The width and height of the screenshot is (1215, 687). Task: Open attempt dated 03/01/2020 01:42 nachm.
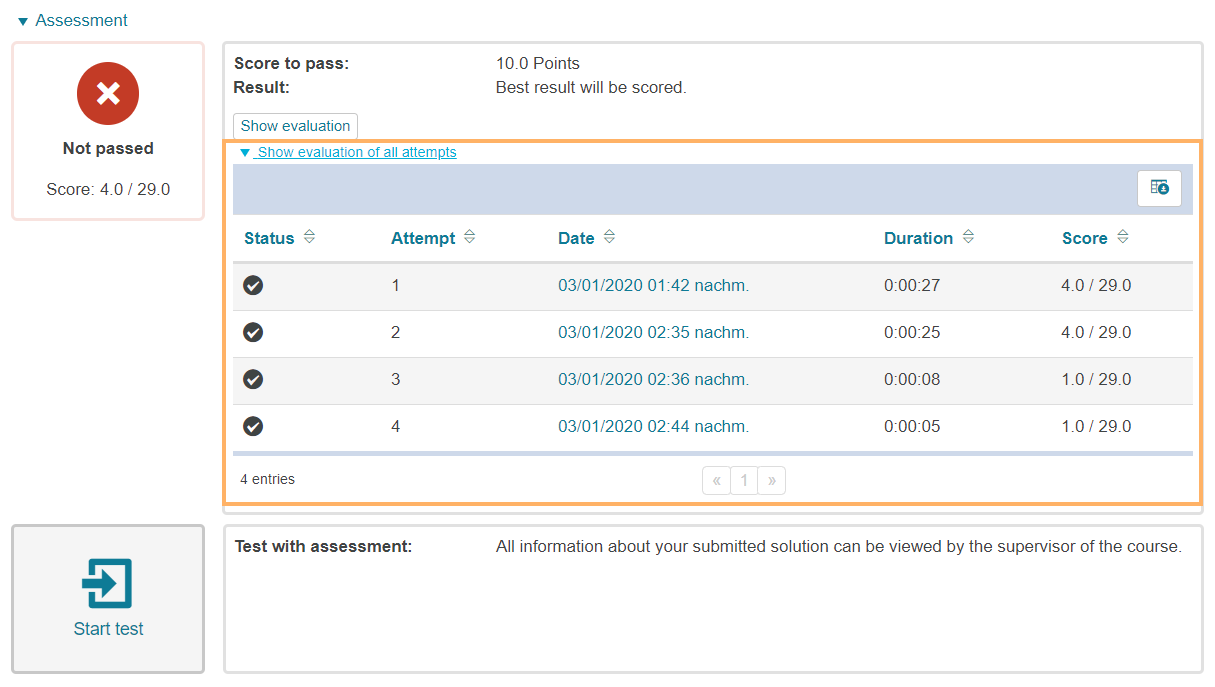(653, 286)
